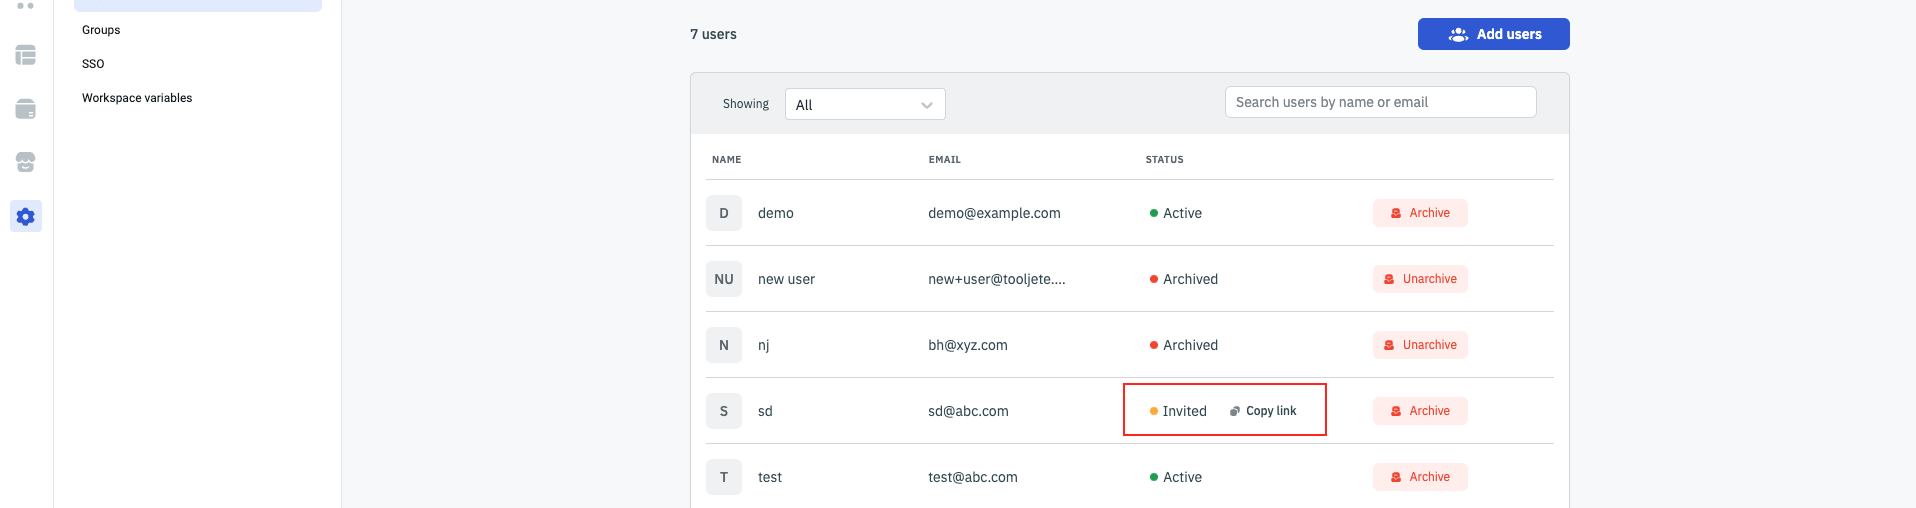1916x508 pixels.
Task: Click the copy icon beside Copy link
Action: 1235,411
